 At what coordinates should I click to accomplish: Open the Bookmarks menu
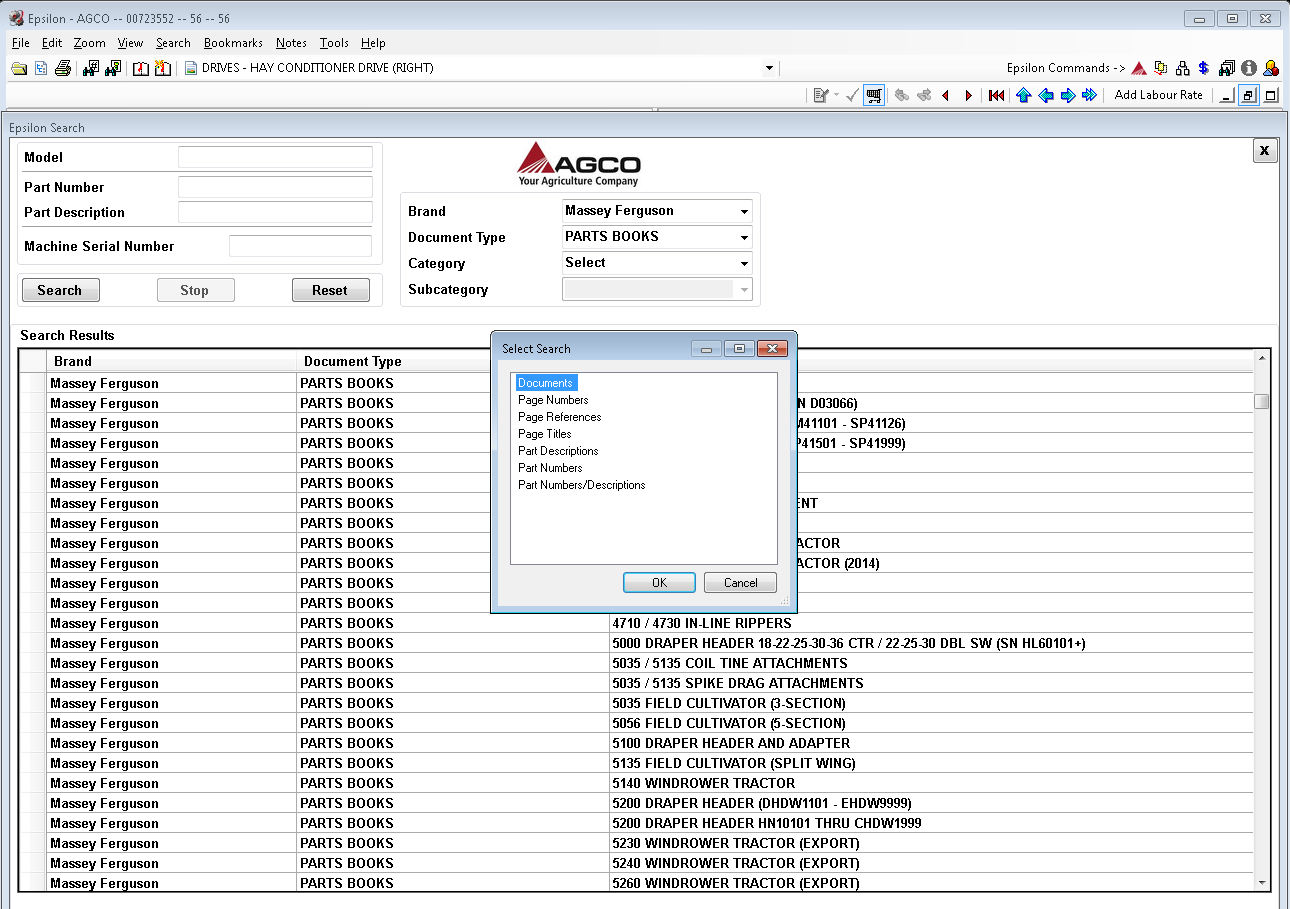click(233, 43)
